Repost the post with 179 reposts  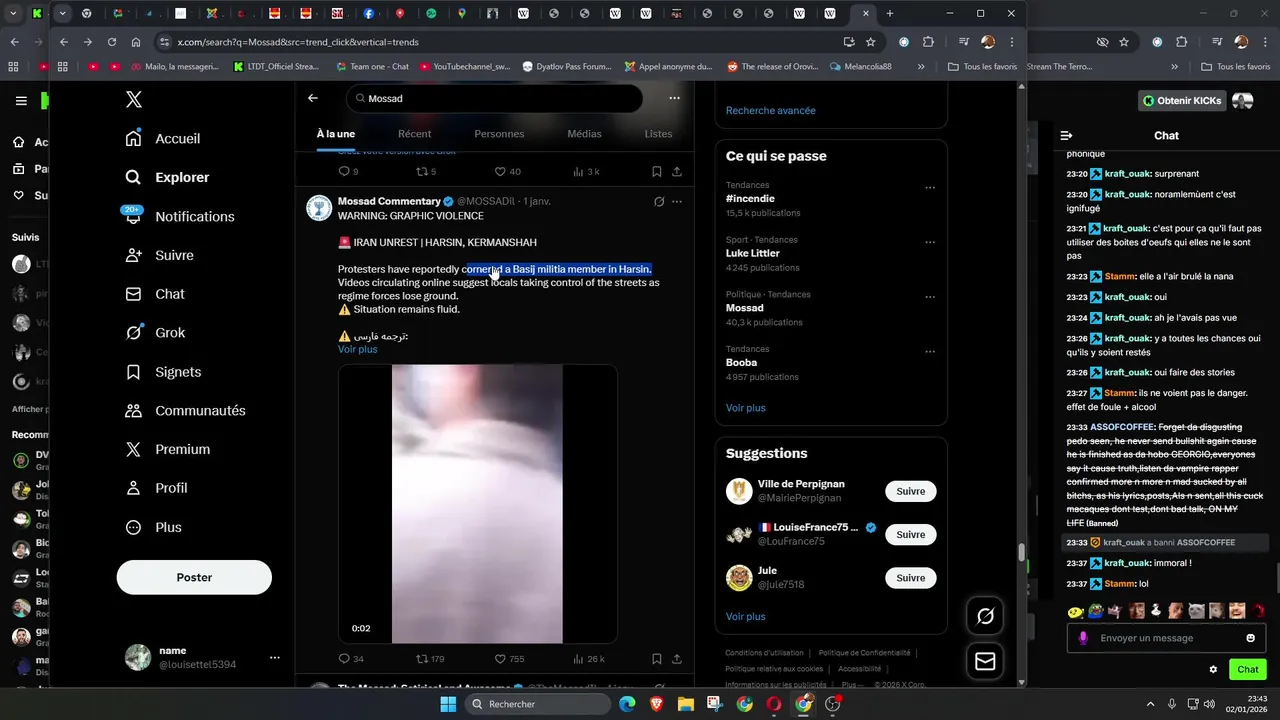point(430,659)
